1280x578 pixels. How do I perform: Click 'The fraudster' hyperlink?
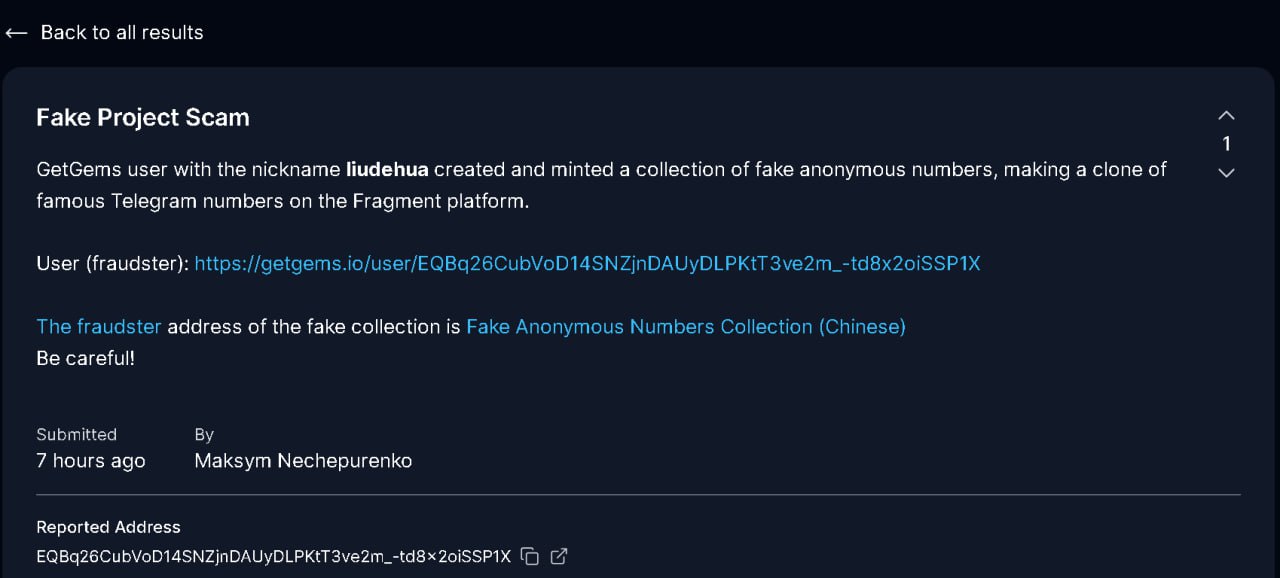pyautogui.click(x=99, y=327)
